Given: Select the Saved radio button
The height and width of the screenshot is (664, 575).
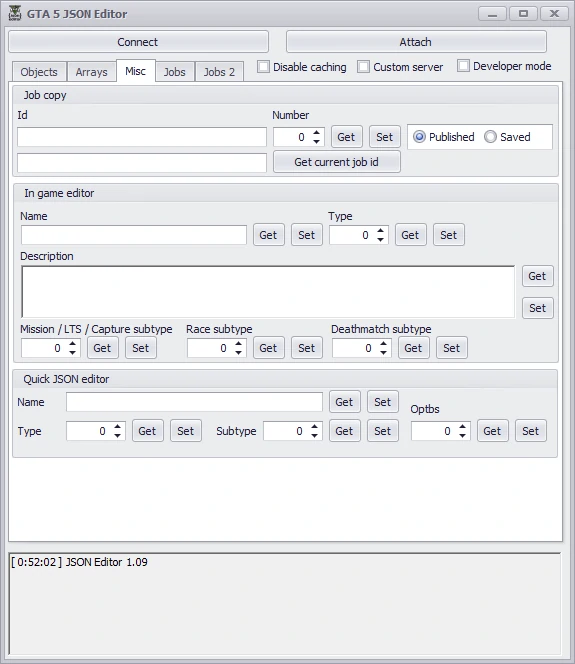Looking at the screenshot, I should click(490, 137).
